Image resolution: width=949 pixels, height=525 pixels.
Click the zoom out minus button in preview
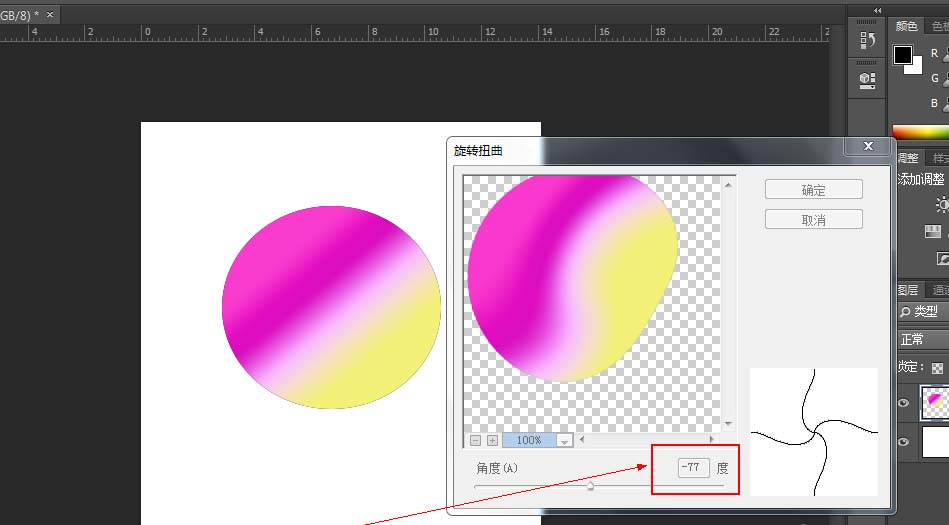pos(475,440)
